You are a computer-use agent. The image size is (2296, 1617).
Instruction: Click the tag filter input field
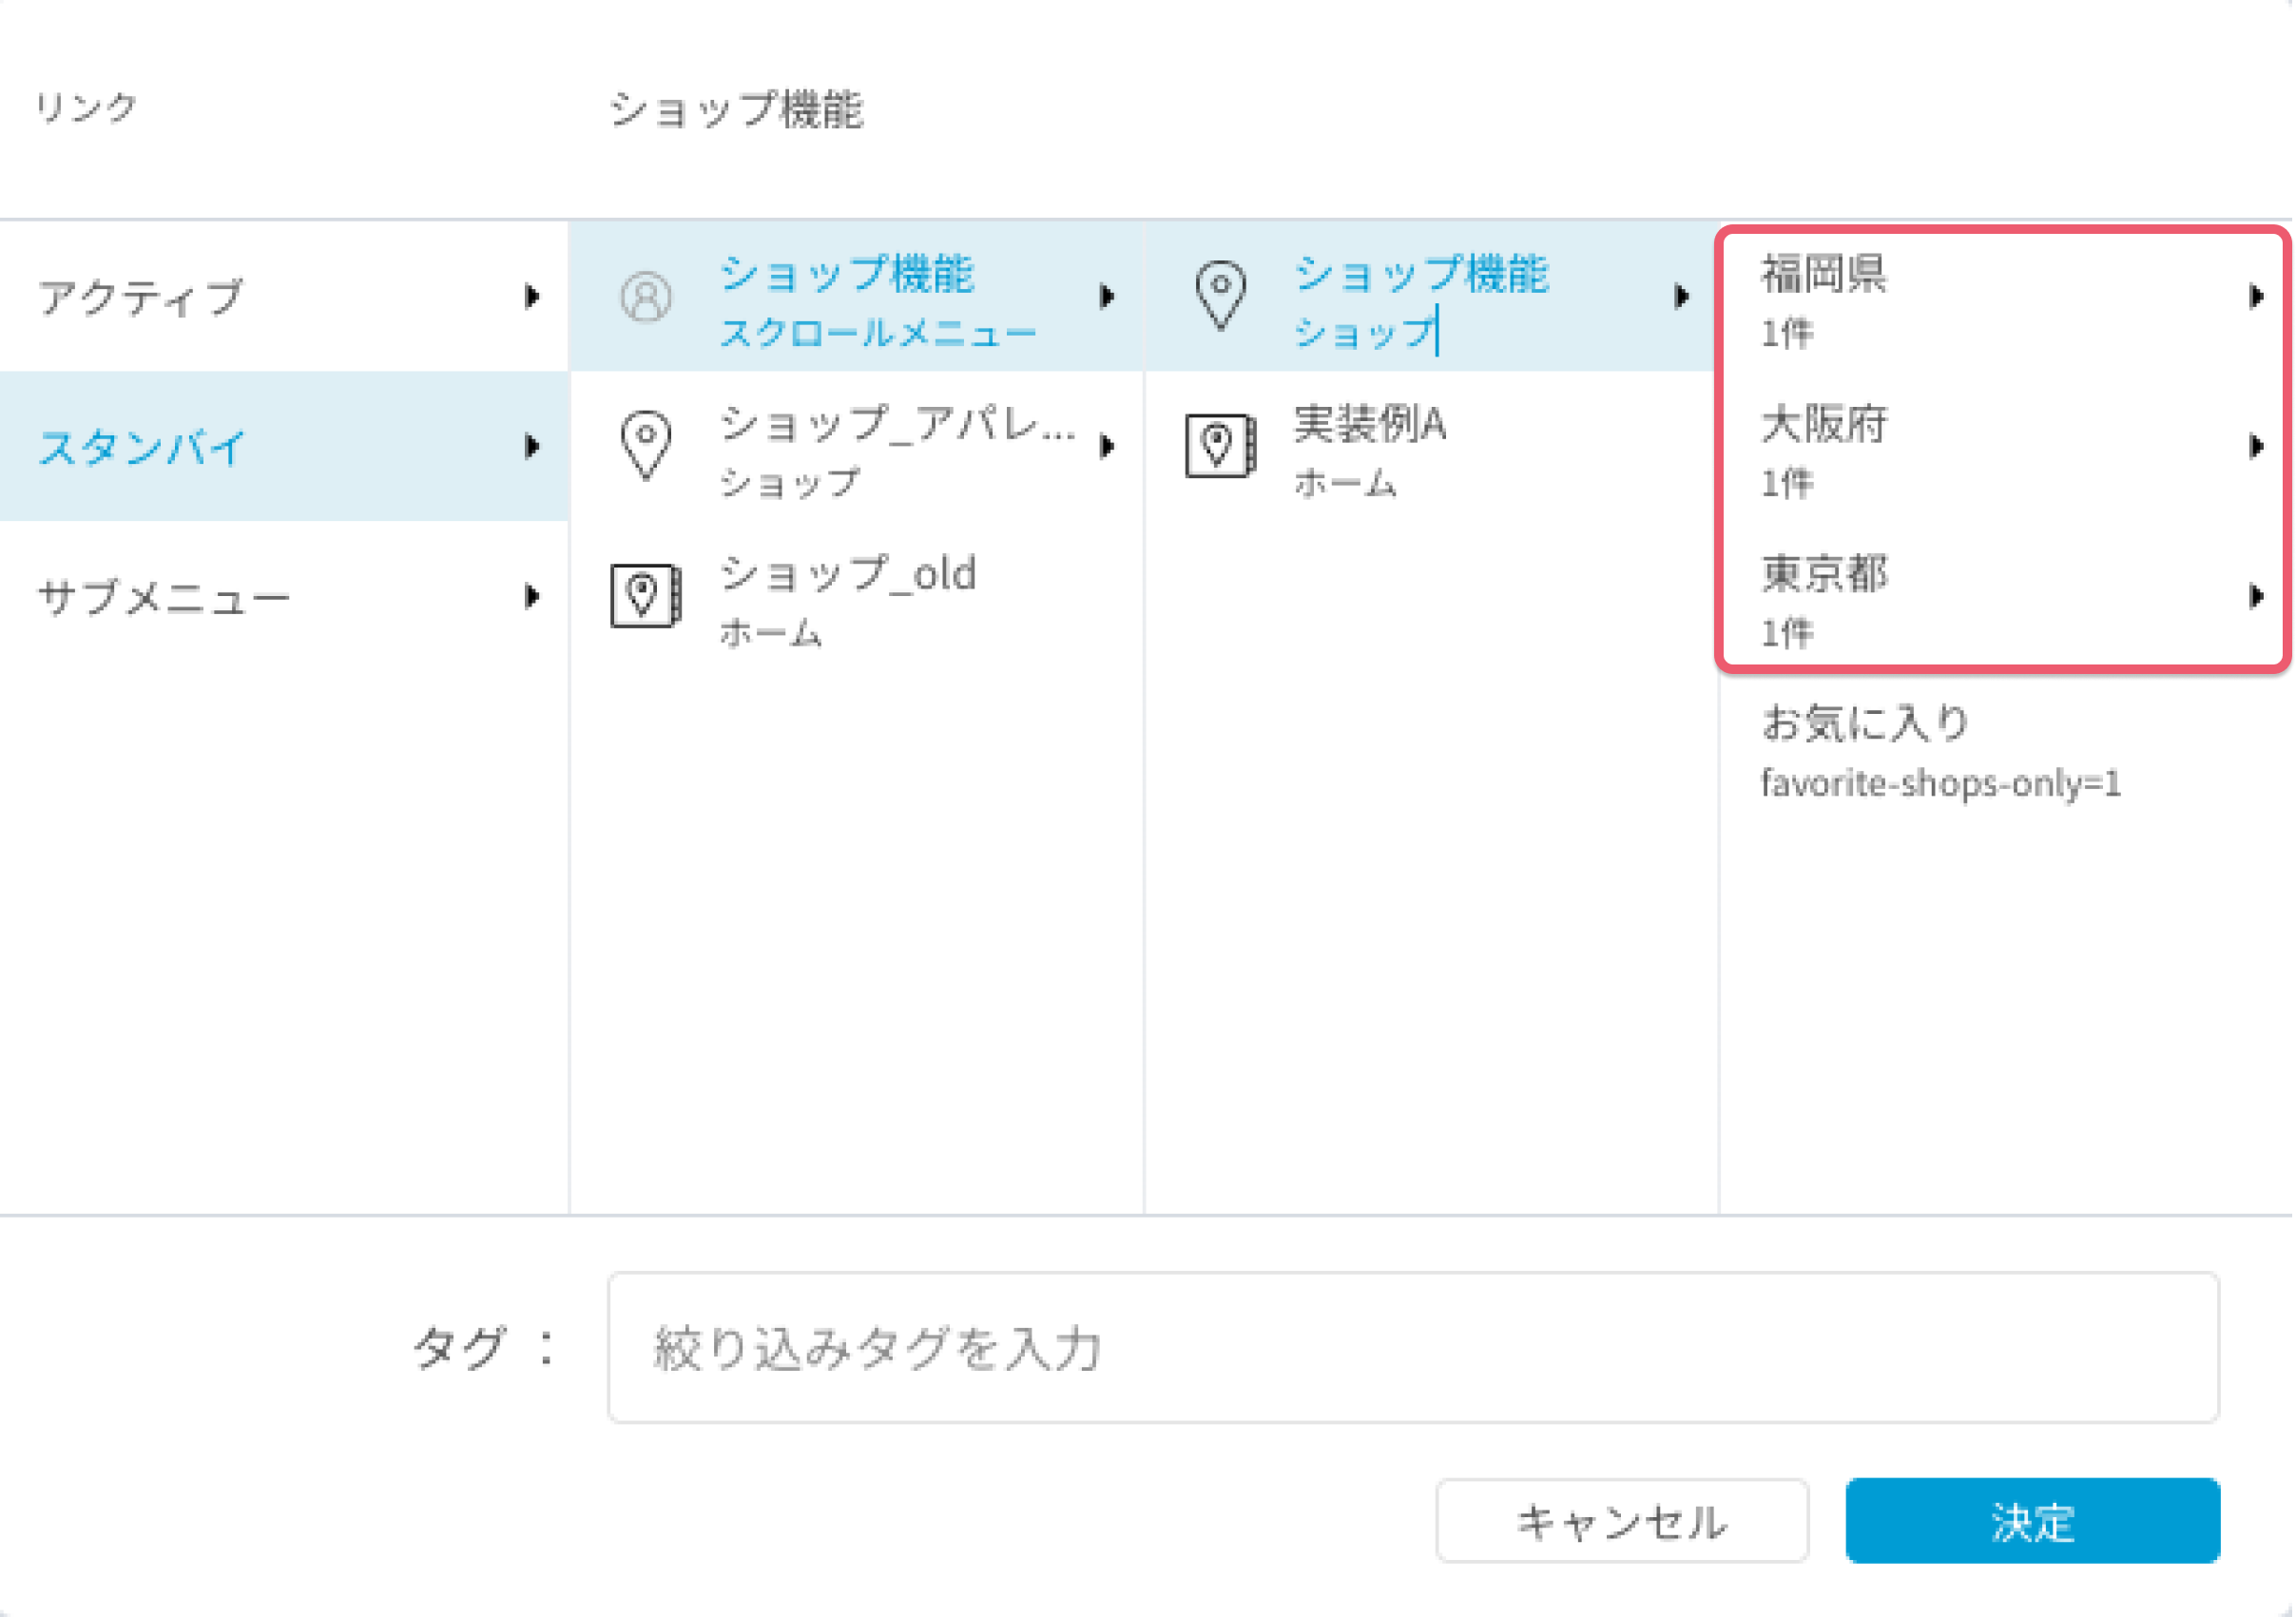pyautogui.click(x=1414, y=1347)
